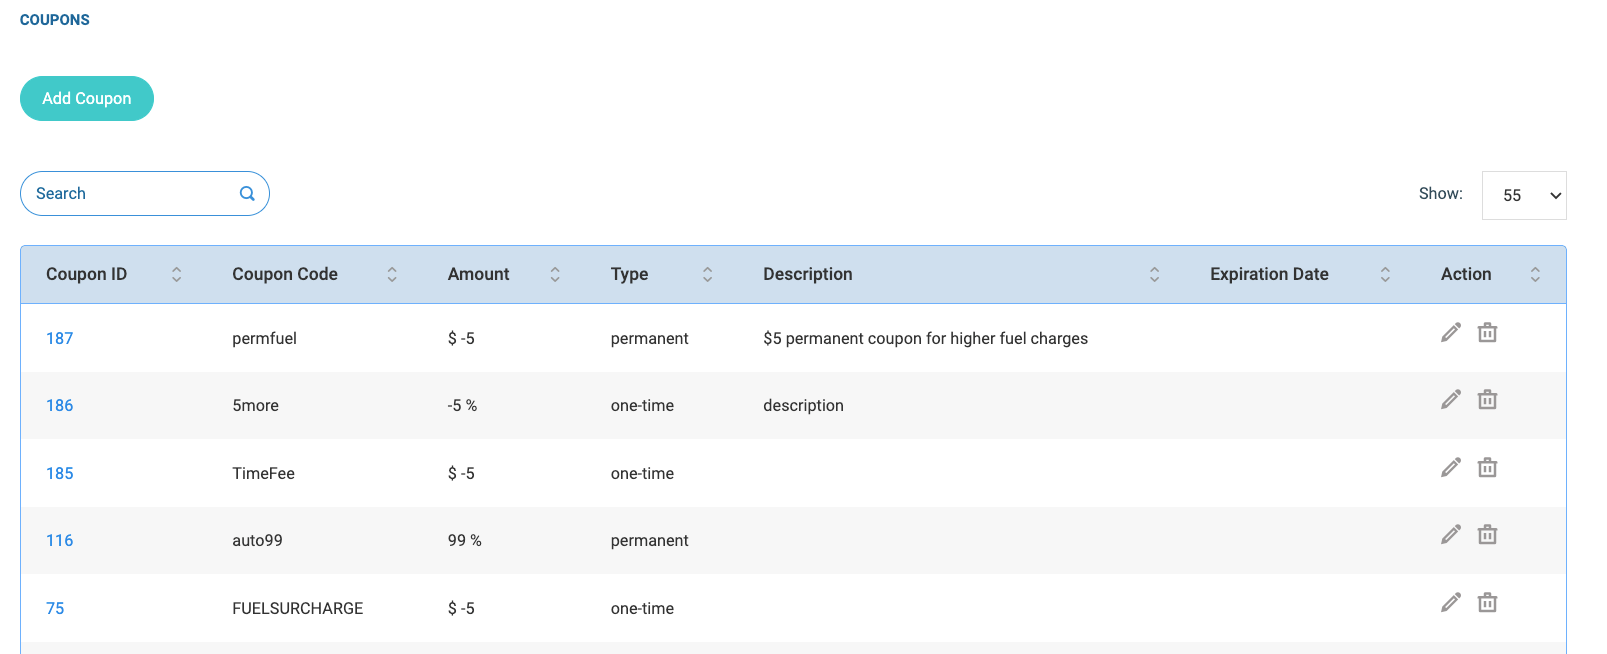
Task: Click the -5 % amount cell
Action: point(463,406)
